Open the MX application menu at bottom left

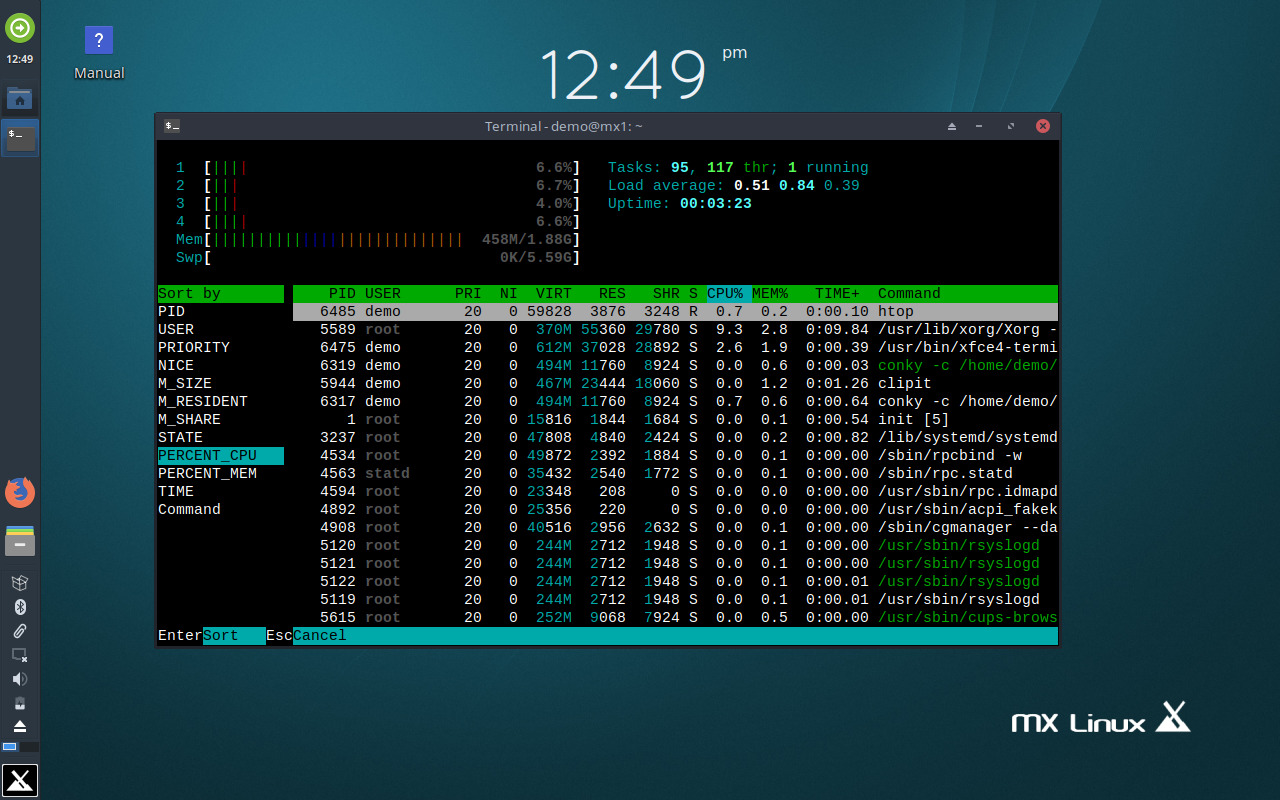point(20,780)
